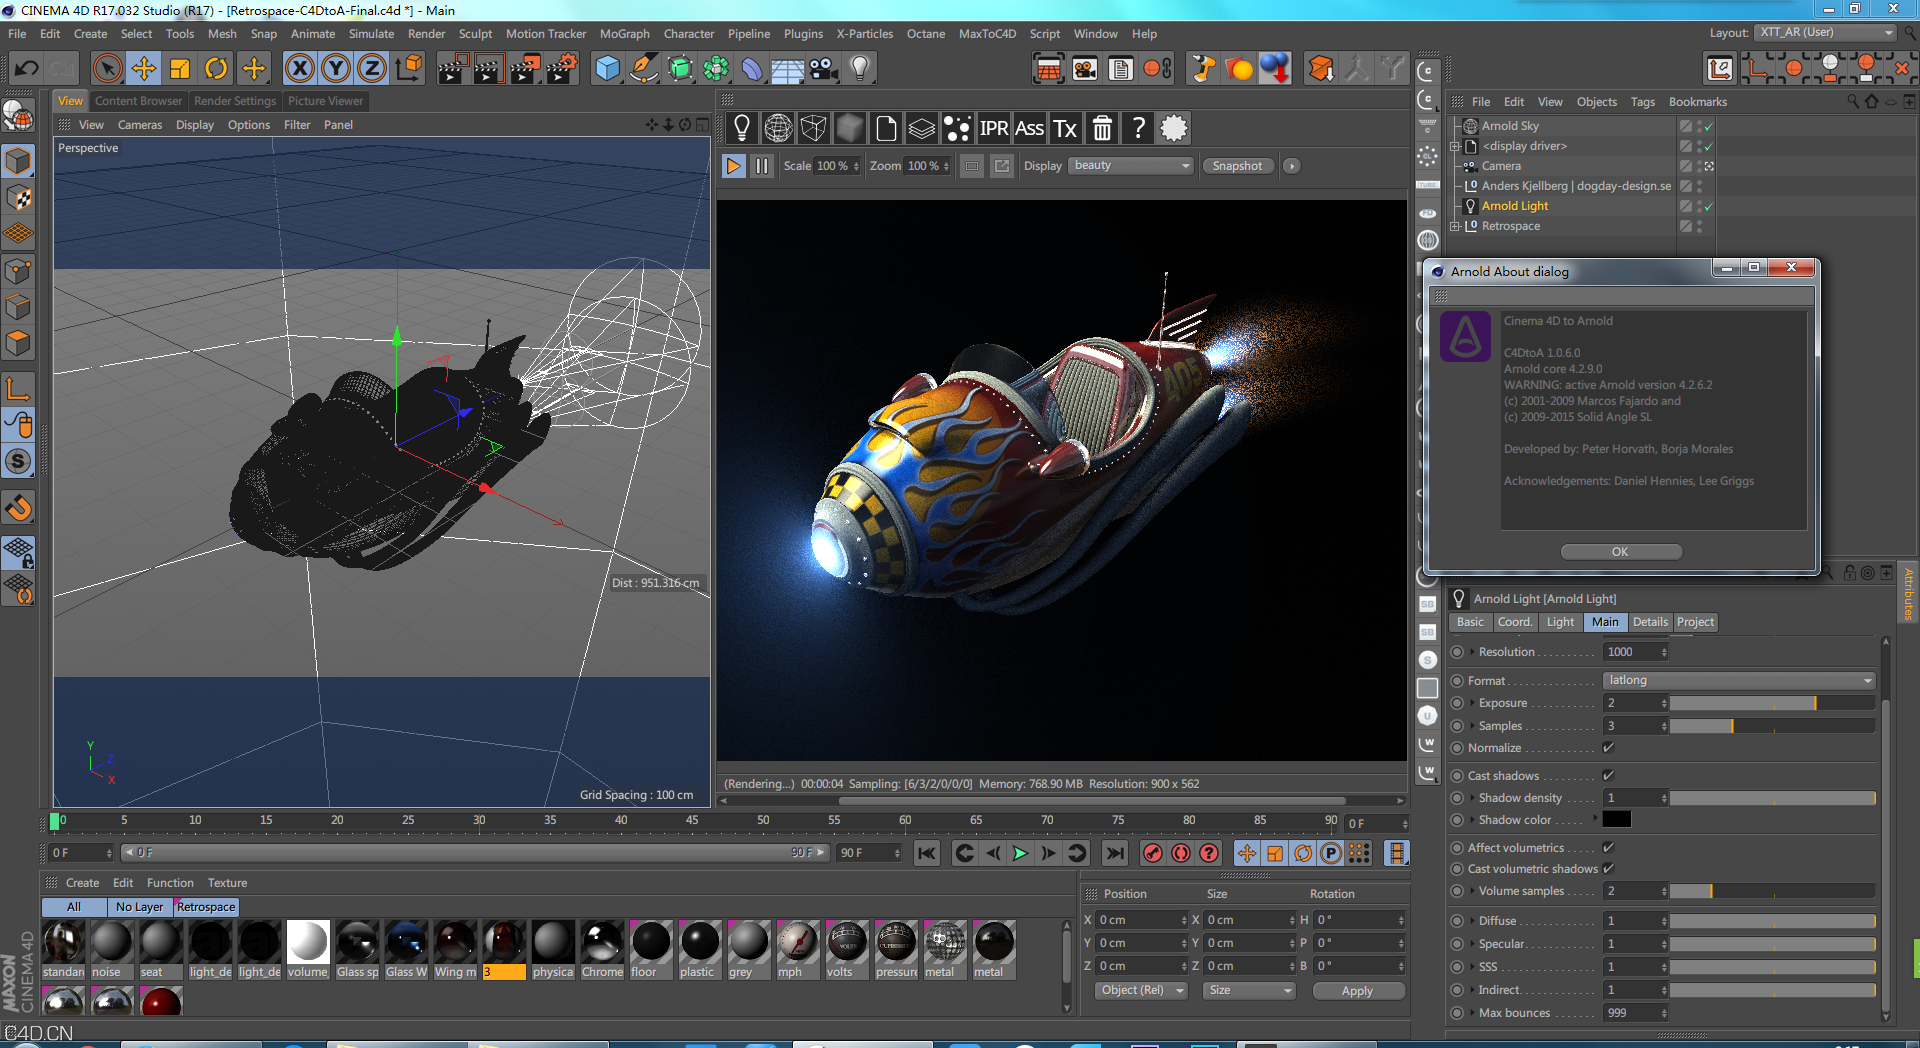
Task: Open the Basic attributes tab
Action: [x=1470, y=622]
